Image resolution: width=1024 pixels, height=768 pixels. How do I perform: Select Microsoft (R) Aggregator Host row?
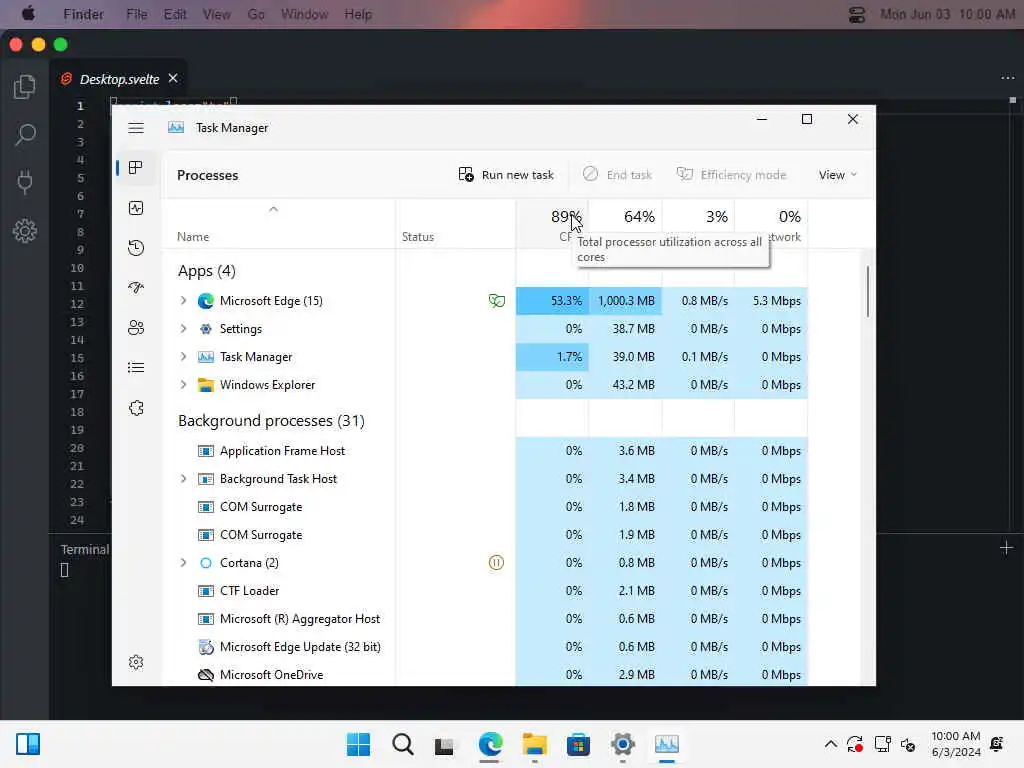point(485,618)
